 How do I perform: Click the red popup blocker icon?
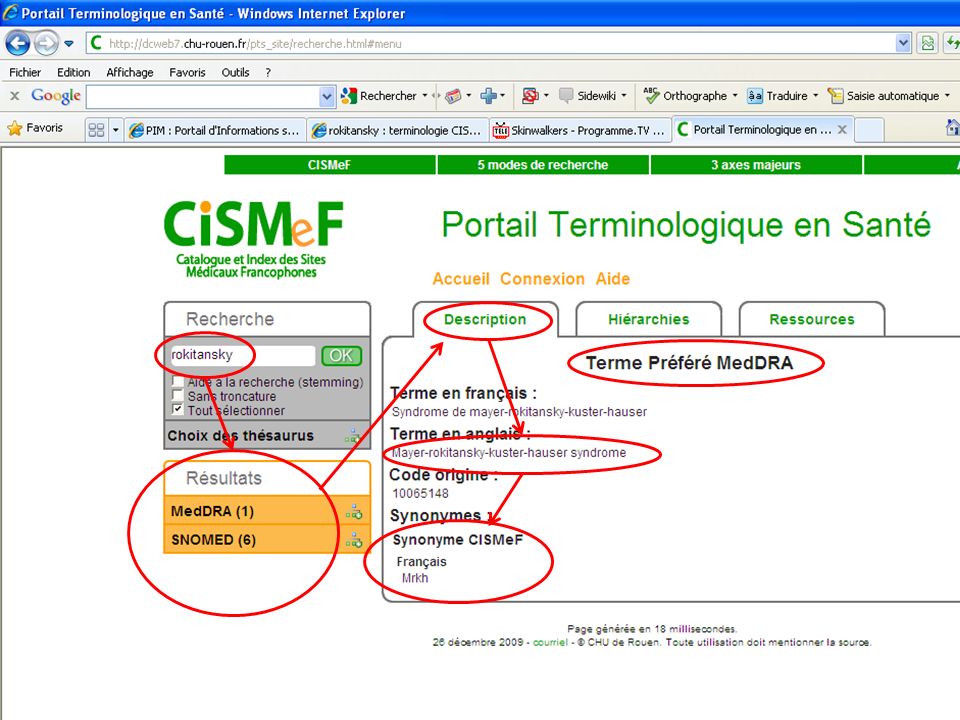(530, 96)
